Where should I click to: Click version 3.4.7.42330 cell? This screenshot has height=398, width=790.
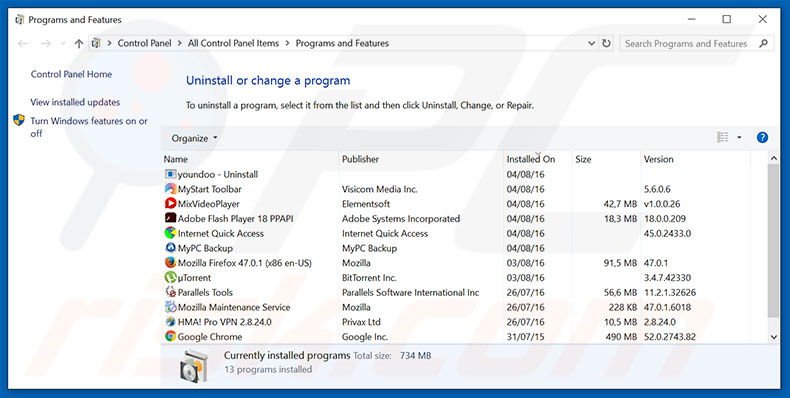pos(667,278)
